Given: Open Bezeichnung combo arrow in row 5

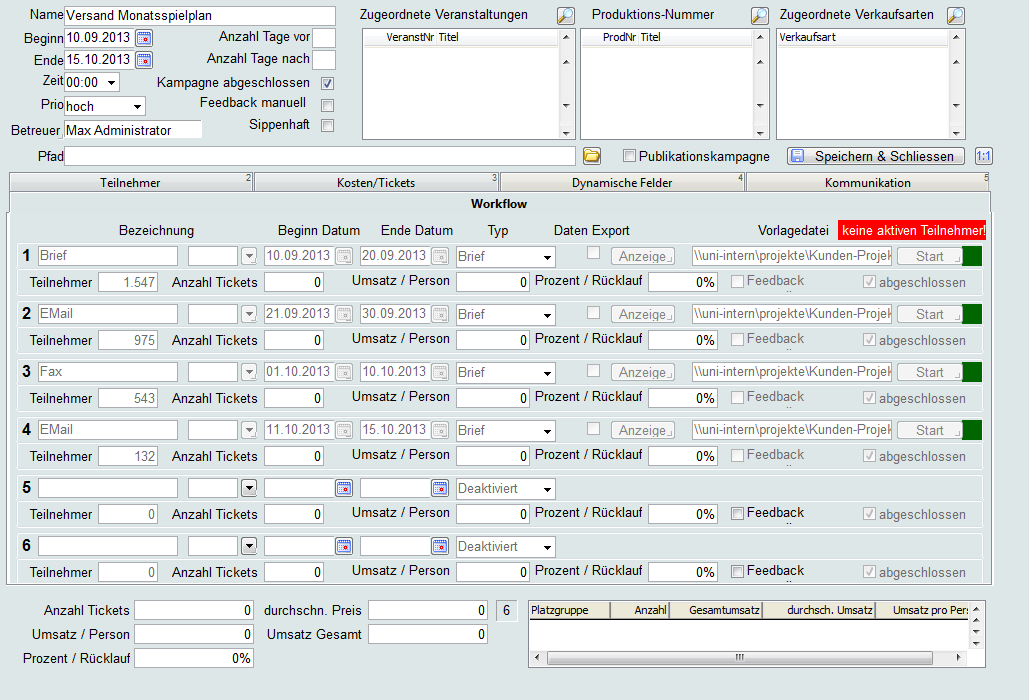Looking at the screenshot, I should [x=249, y=489].
